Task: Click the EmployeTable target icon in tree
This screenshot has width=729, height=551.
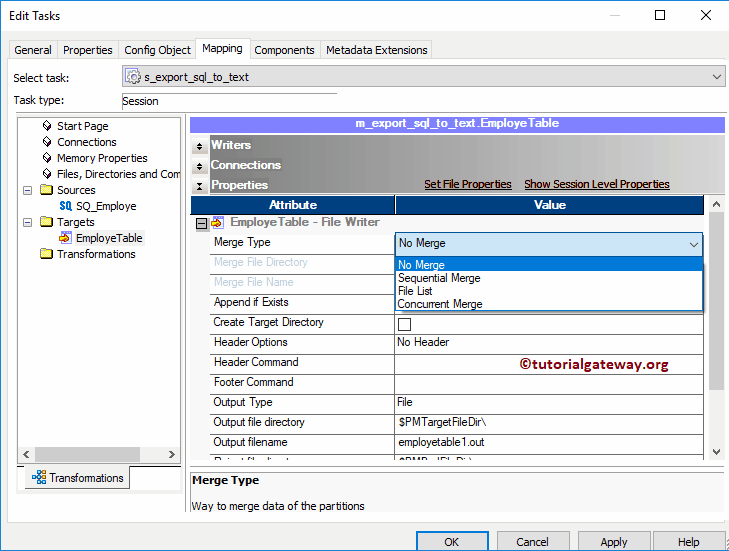Action: (66, 238)
